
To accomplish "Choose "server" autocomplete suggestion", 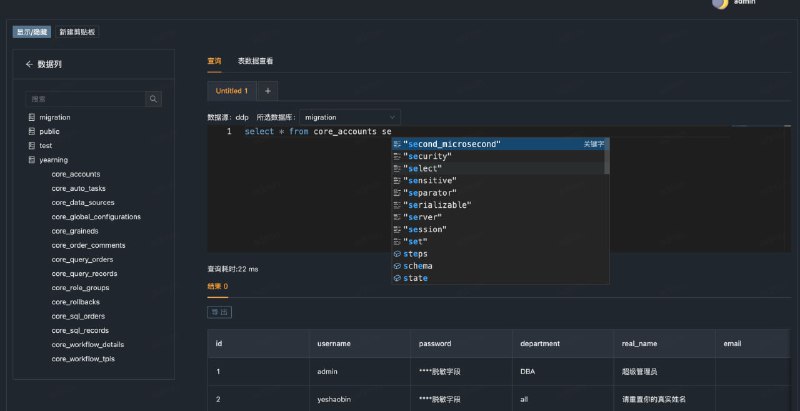I will (x=500, y=218).
